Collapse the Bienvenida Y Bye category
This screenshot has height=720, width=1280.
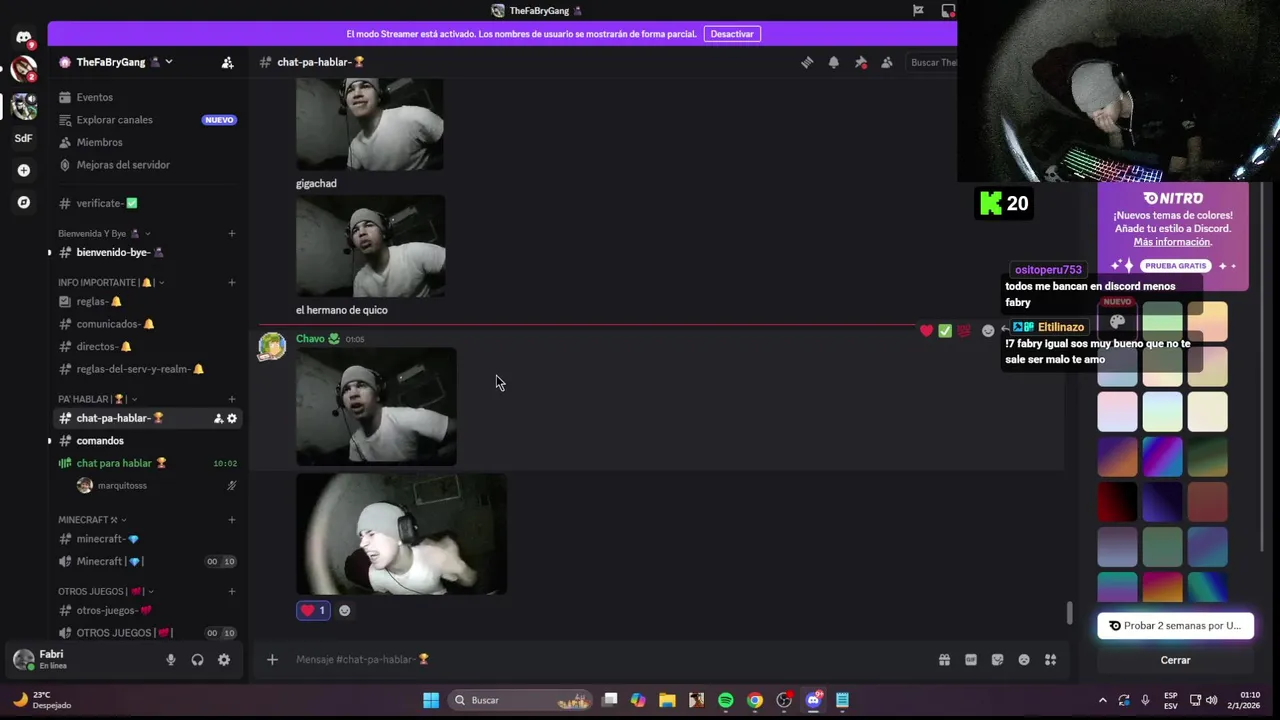point(104,233)
